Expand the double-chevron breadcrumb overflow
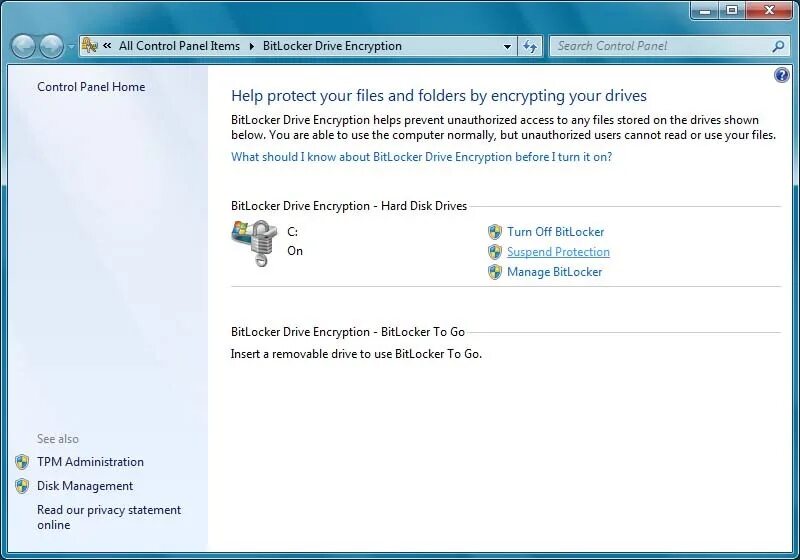The width and height of the screenshot is (800, 560). [107, 46]
